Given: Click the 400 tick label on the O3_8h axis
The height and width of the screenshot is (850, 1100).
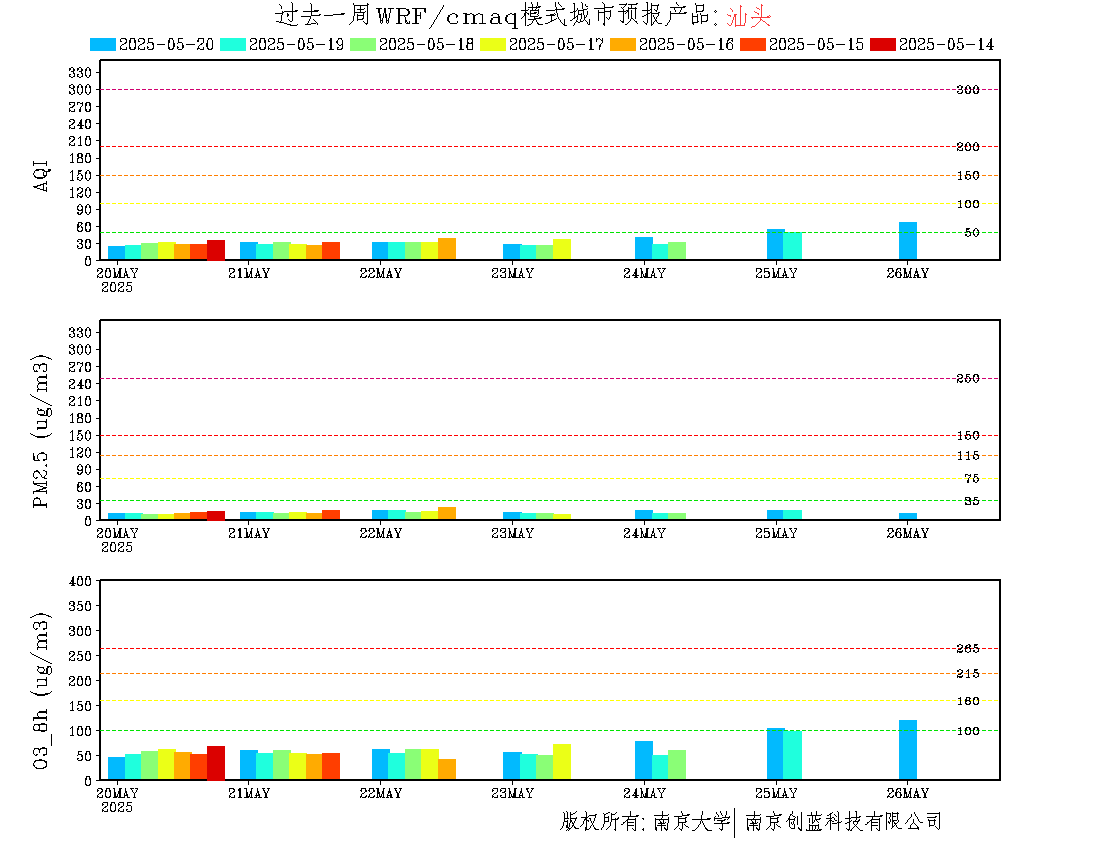Looking at the screenshot, I should [80, 581].
